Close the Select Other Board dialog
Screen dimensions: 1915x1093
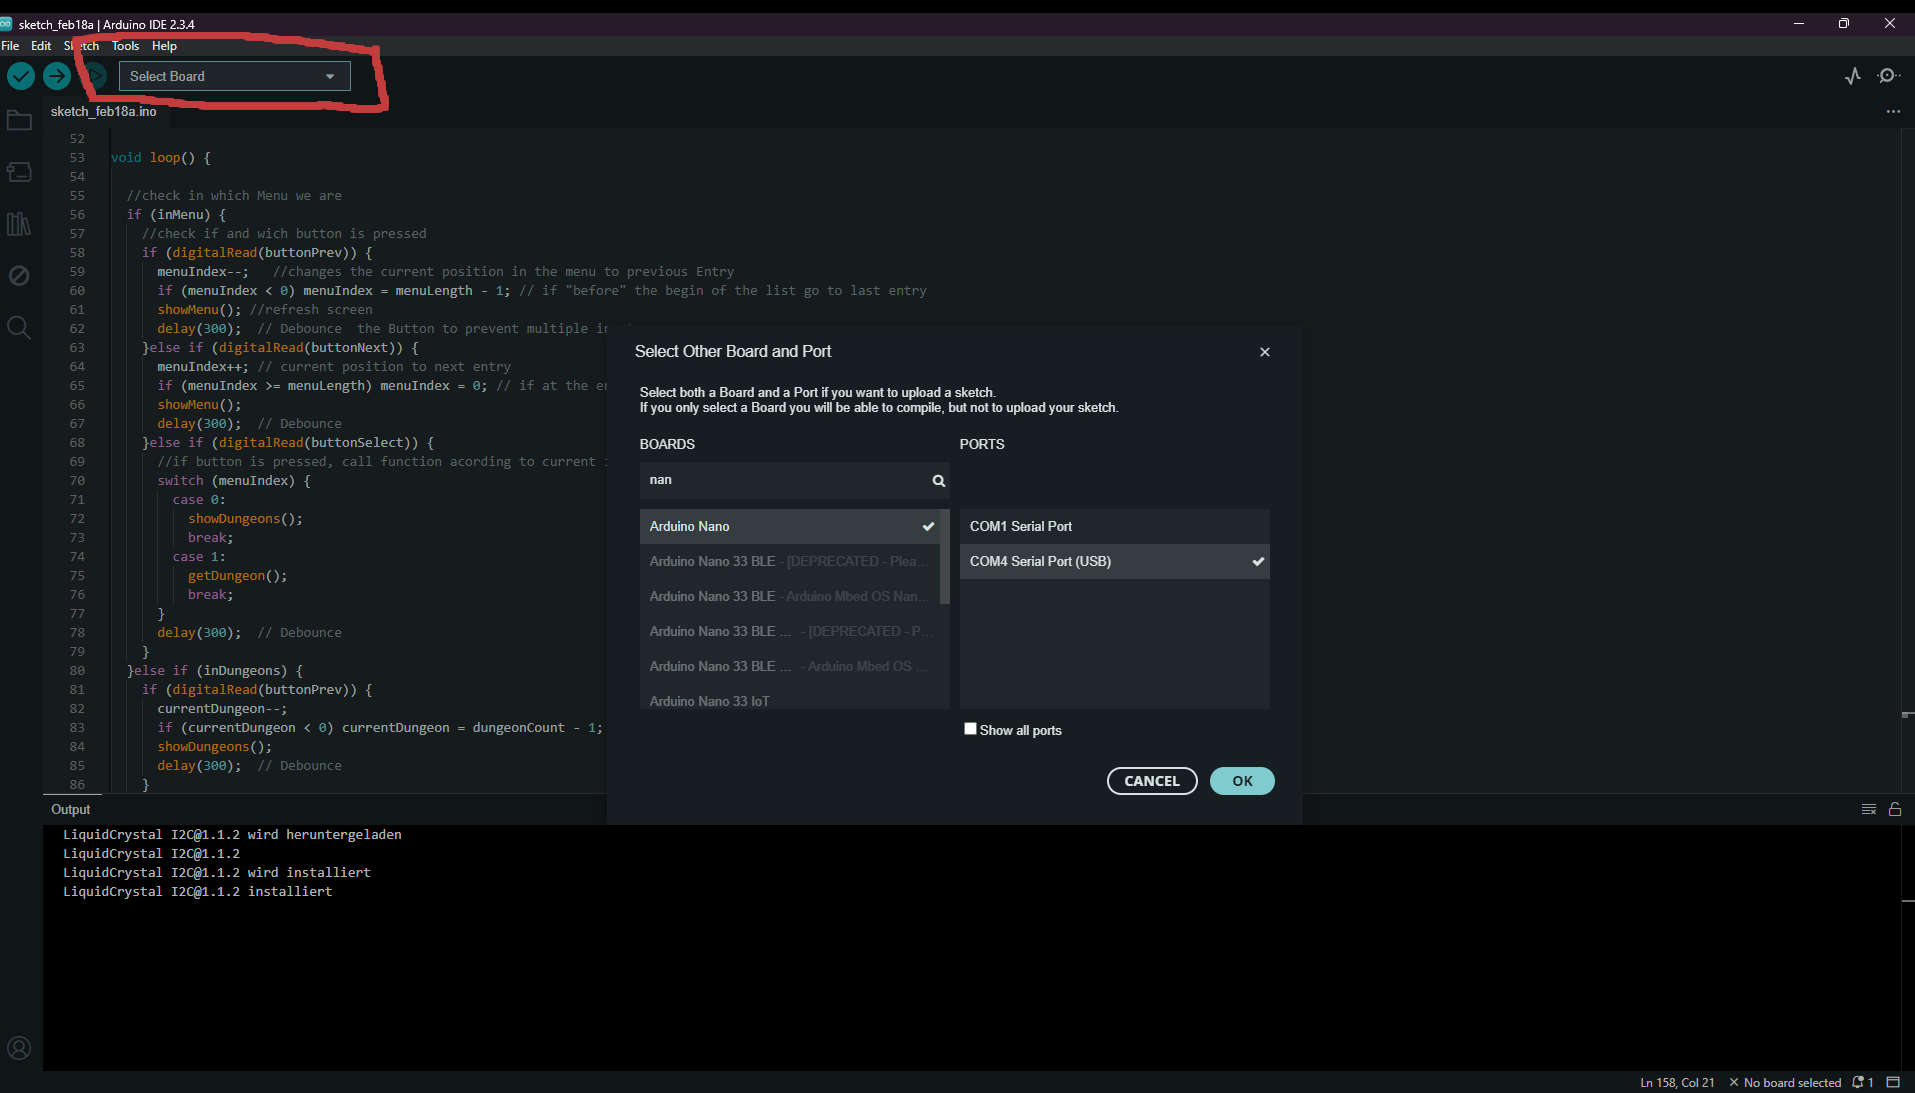tap(1265, 352)
